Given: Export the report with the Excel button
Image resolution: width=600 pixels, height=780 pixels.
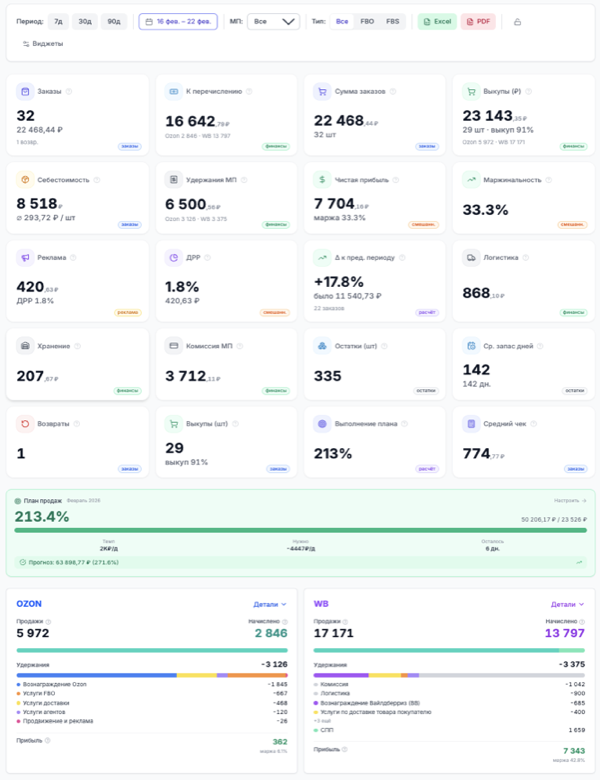Looking at the screenshot, I should [437, 21].
